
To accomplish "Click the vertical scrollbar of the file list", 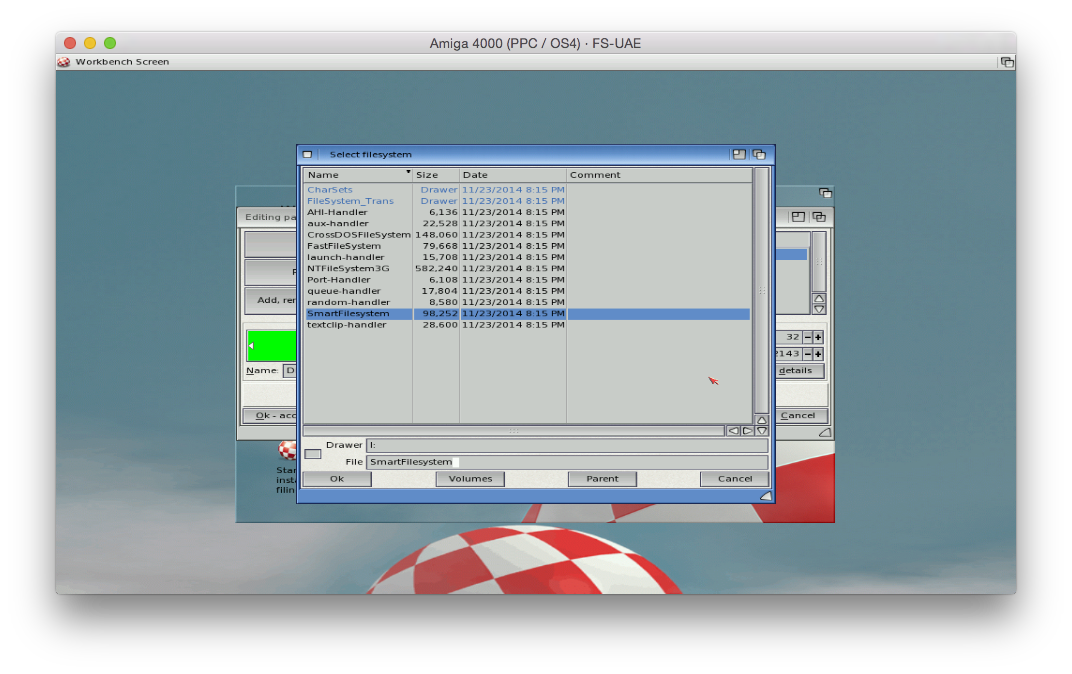I will pos(762,291).
